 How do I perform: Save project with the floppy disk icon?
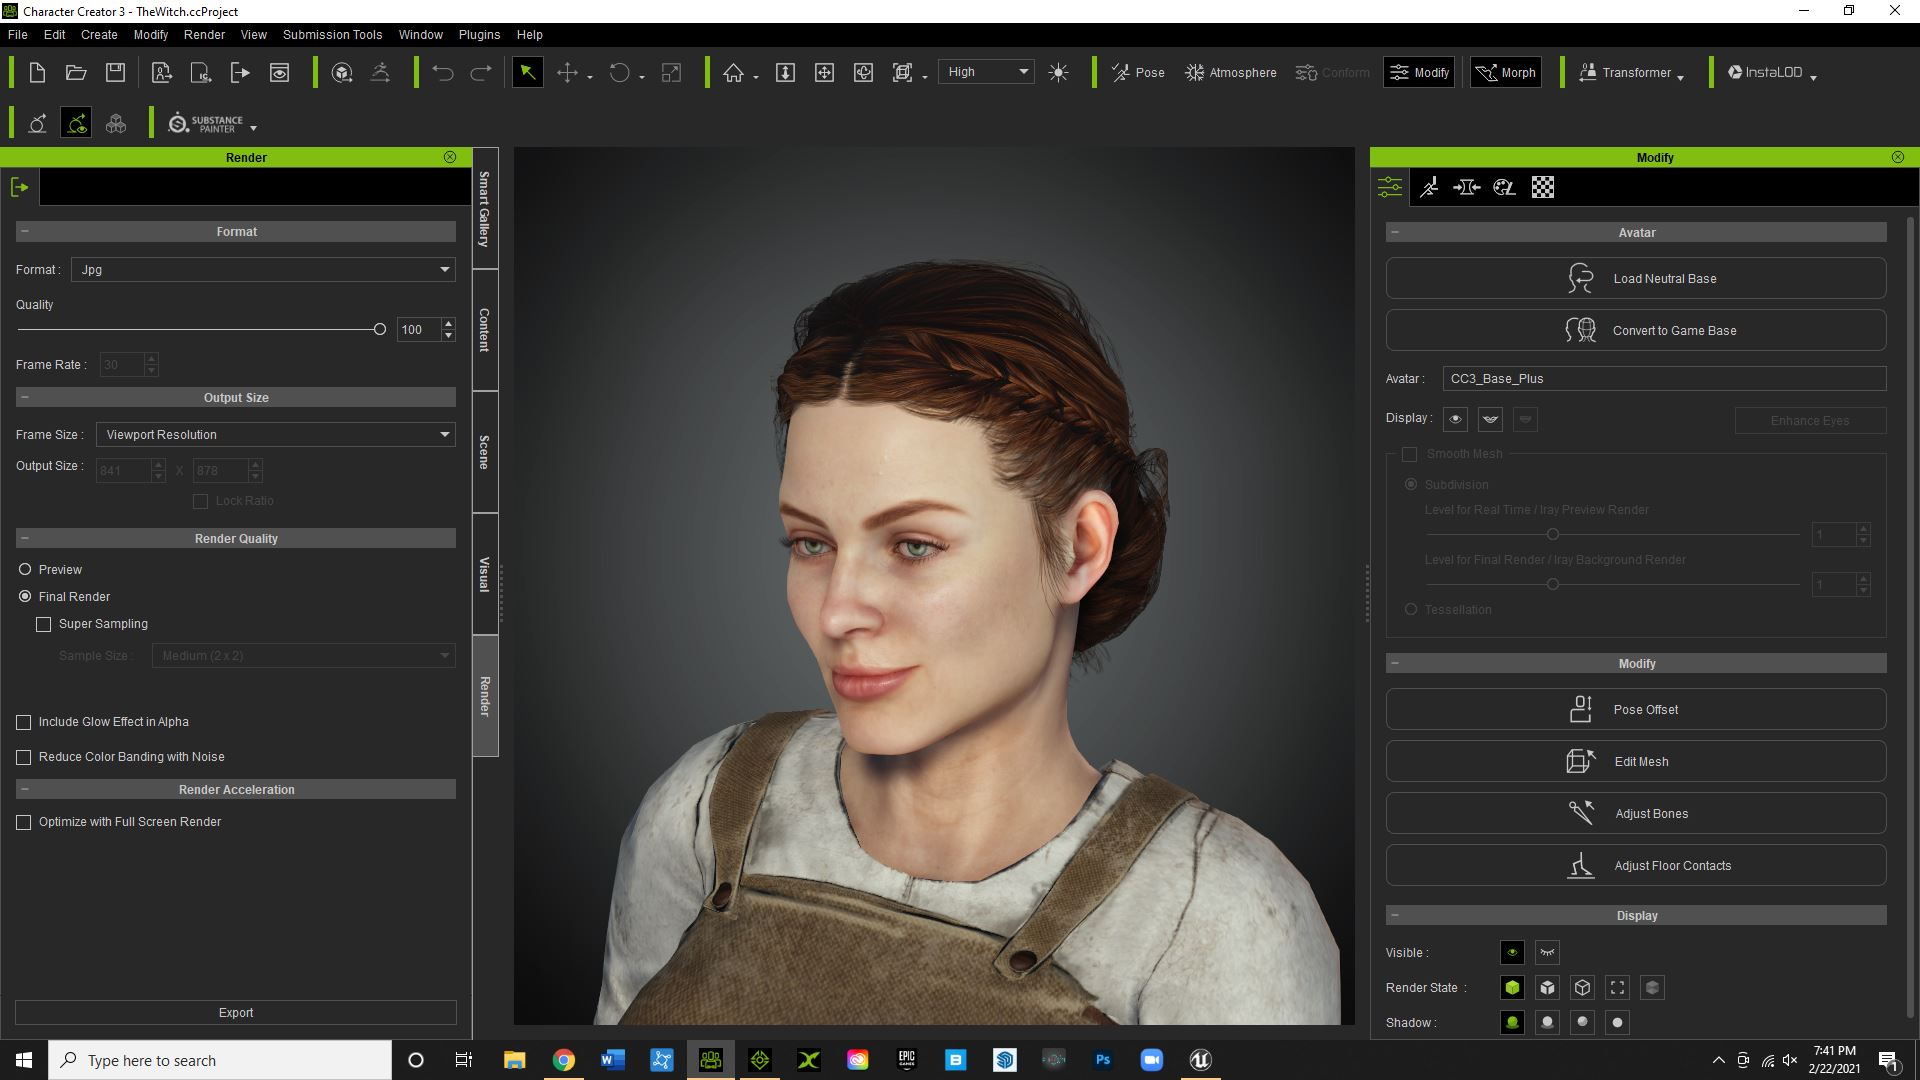click(115, 72)
